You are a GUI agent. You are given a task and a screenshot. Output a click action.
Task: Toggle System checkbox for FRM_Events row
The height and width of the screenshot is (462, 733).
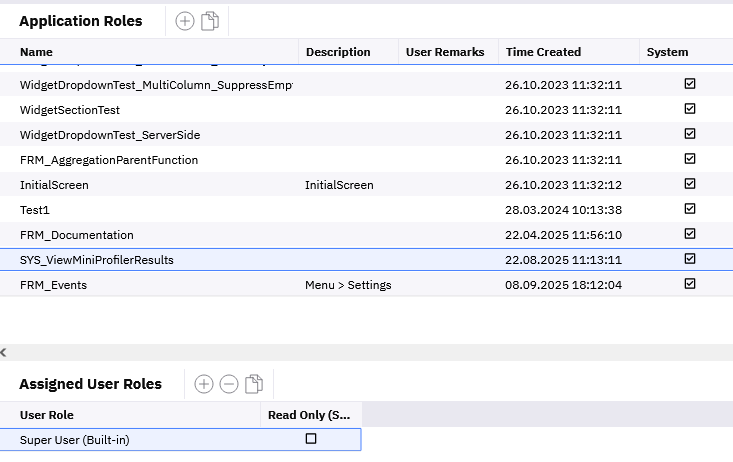click(x=689, y=284)
